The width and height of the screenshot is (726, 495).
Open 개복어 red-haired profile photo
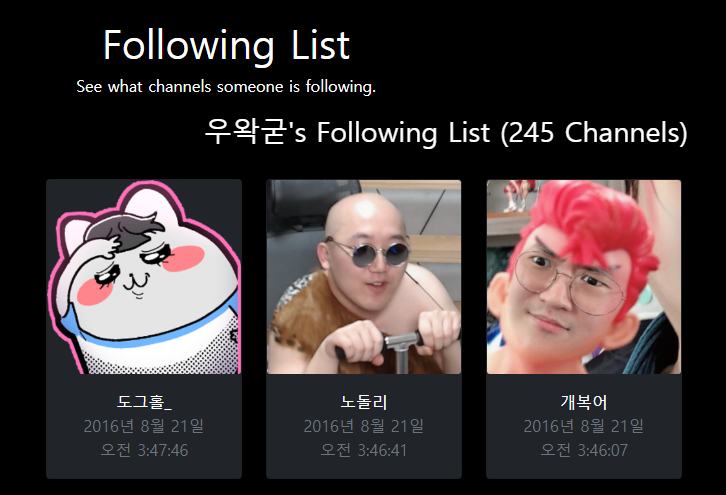click(584, 277)
